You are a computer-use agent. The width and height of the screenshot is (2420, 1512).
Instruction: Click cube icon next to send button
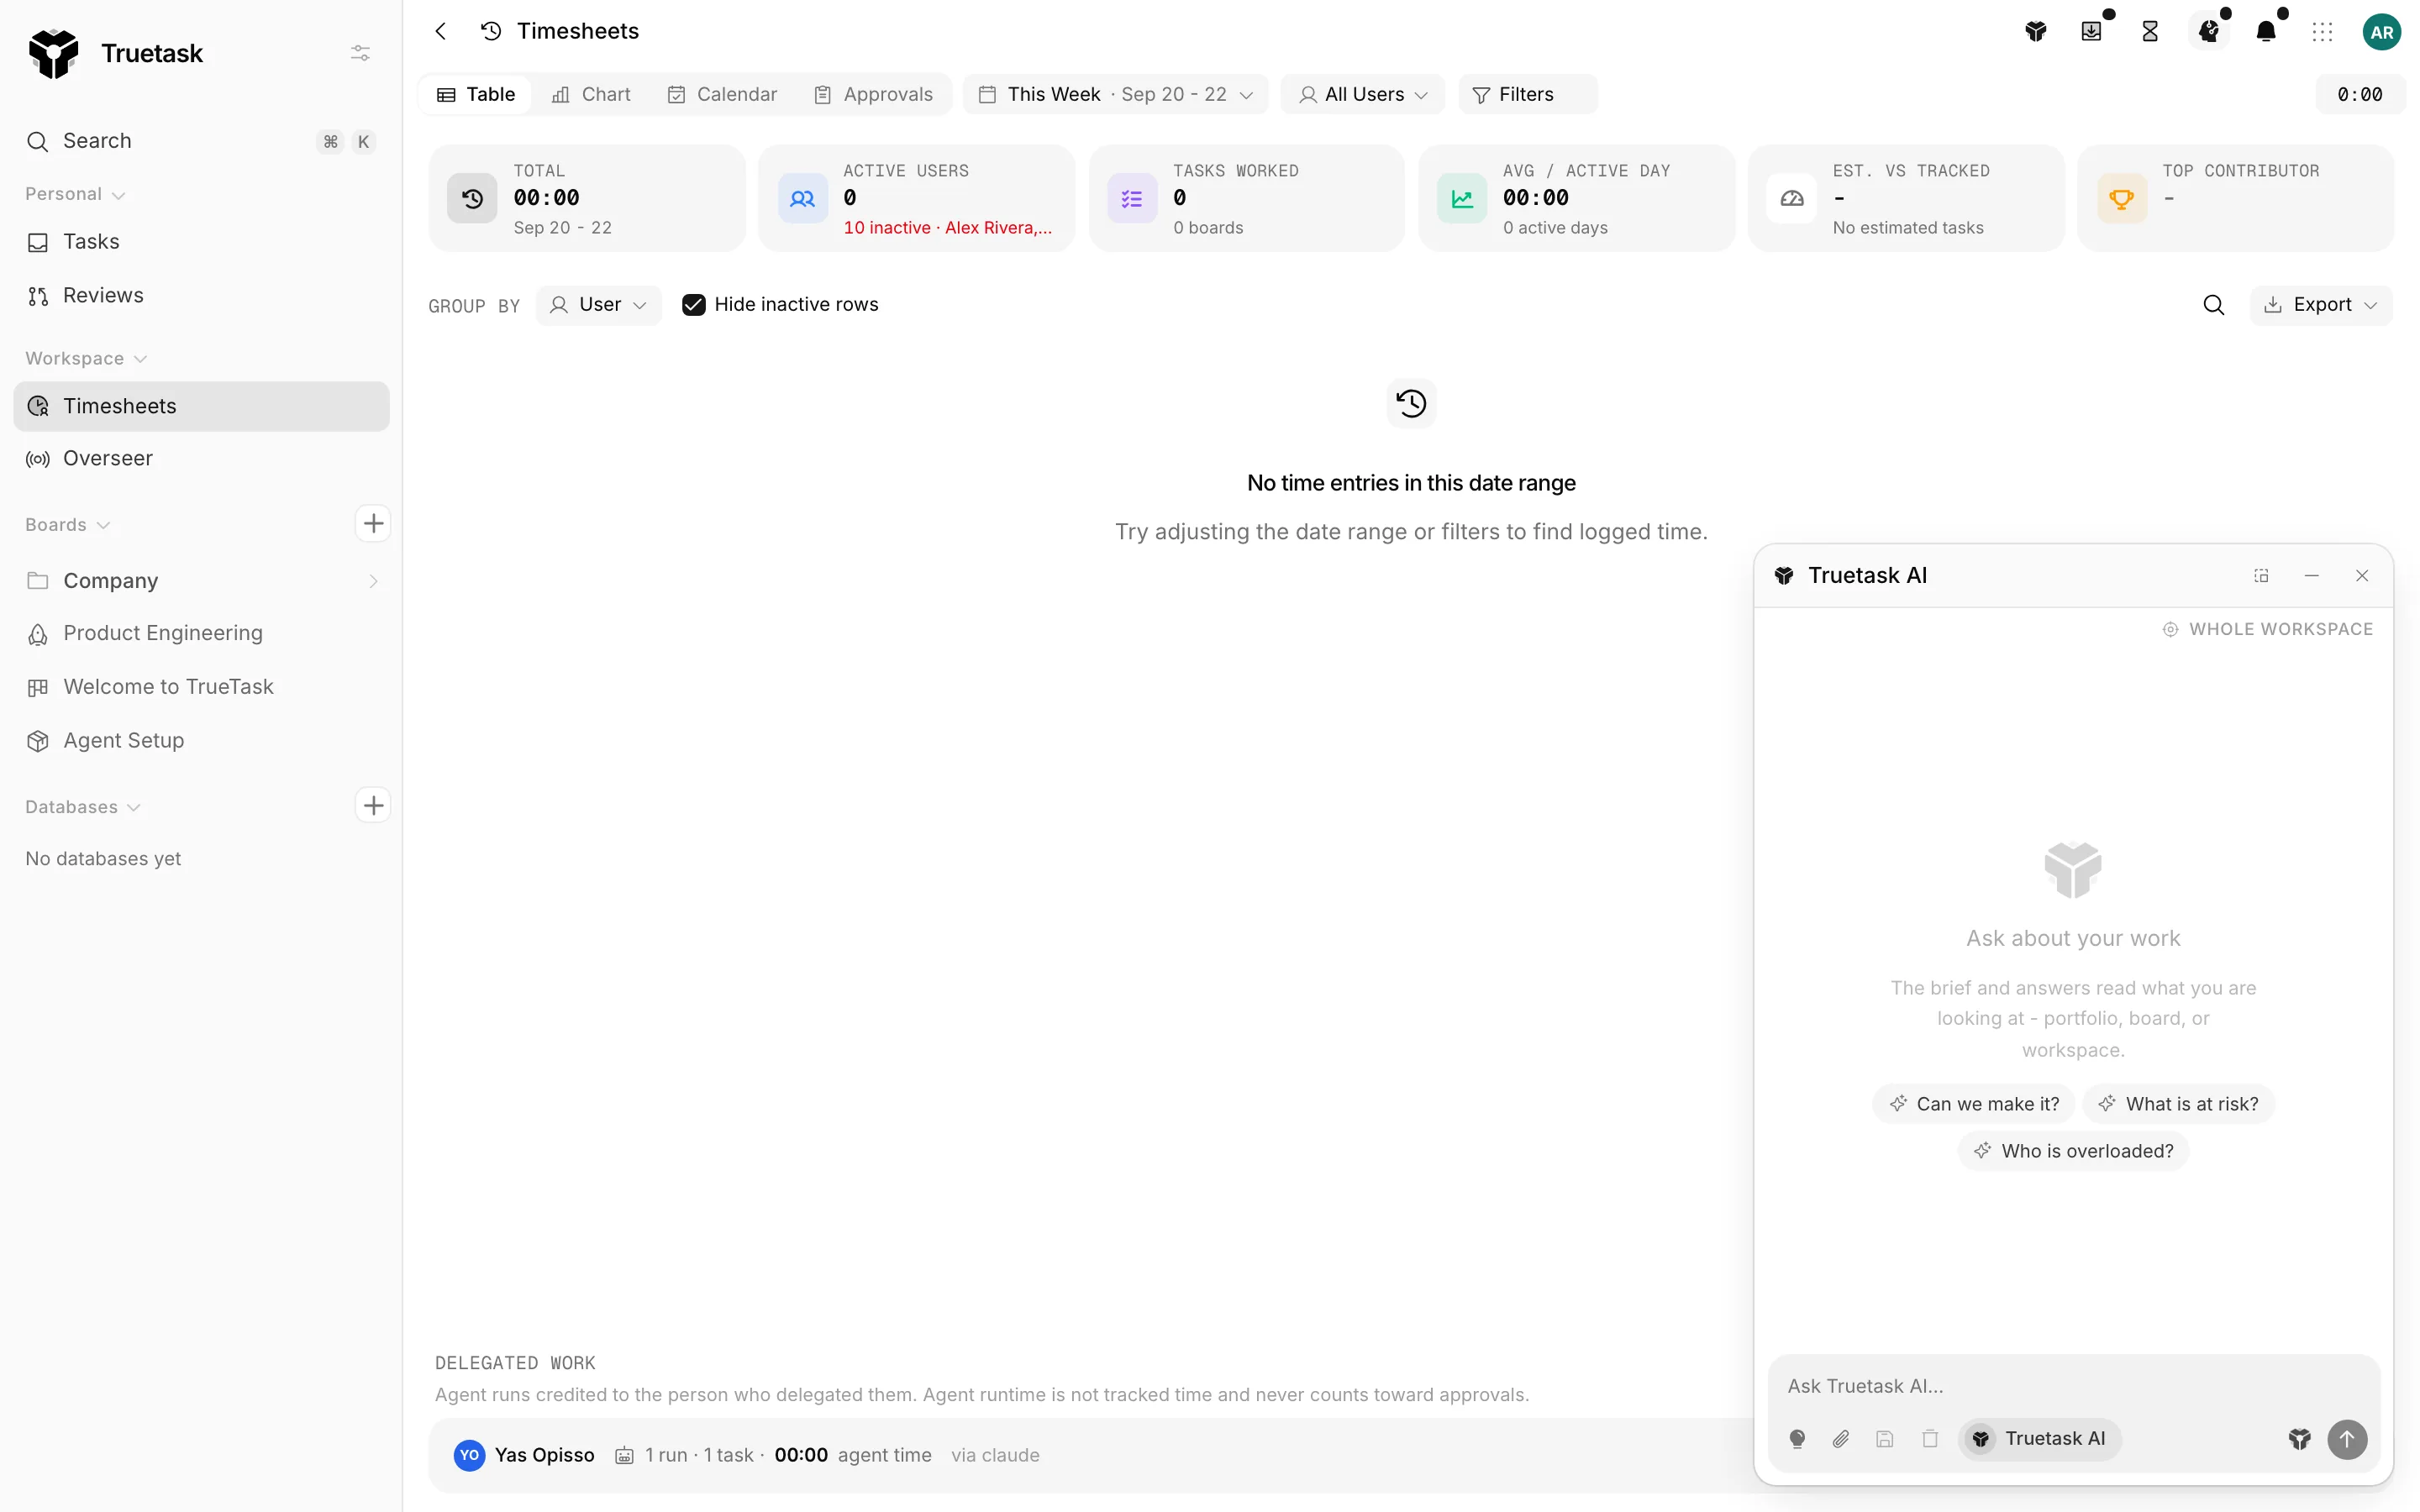[x=2300, y=1439]
